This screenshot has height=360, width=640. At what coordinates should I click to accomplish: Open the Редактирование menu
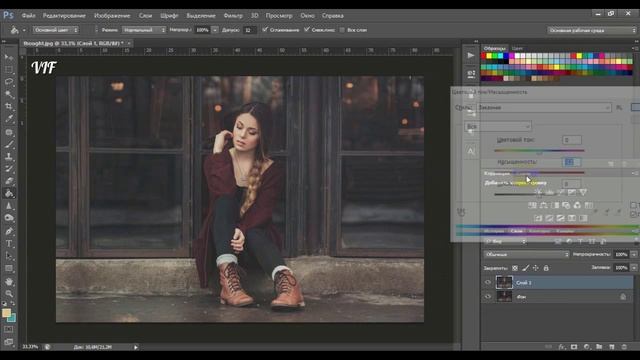[64, 16]
